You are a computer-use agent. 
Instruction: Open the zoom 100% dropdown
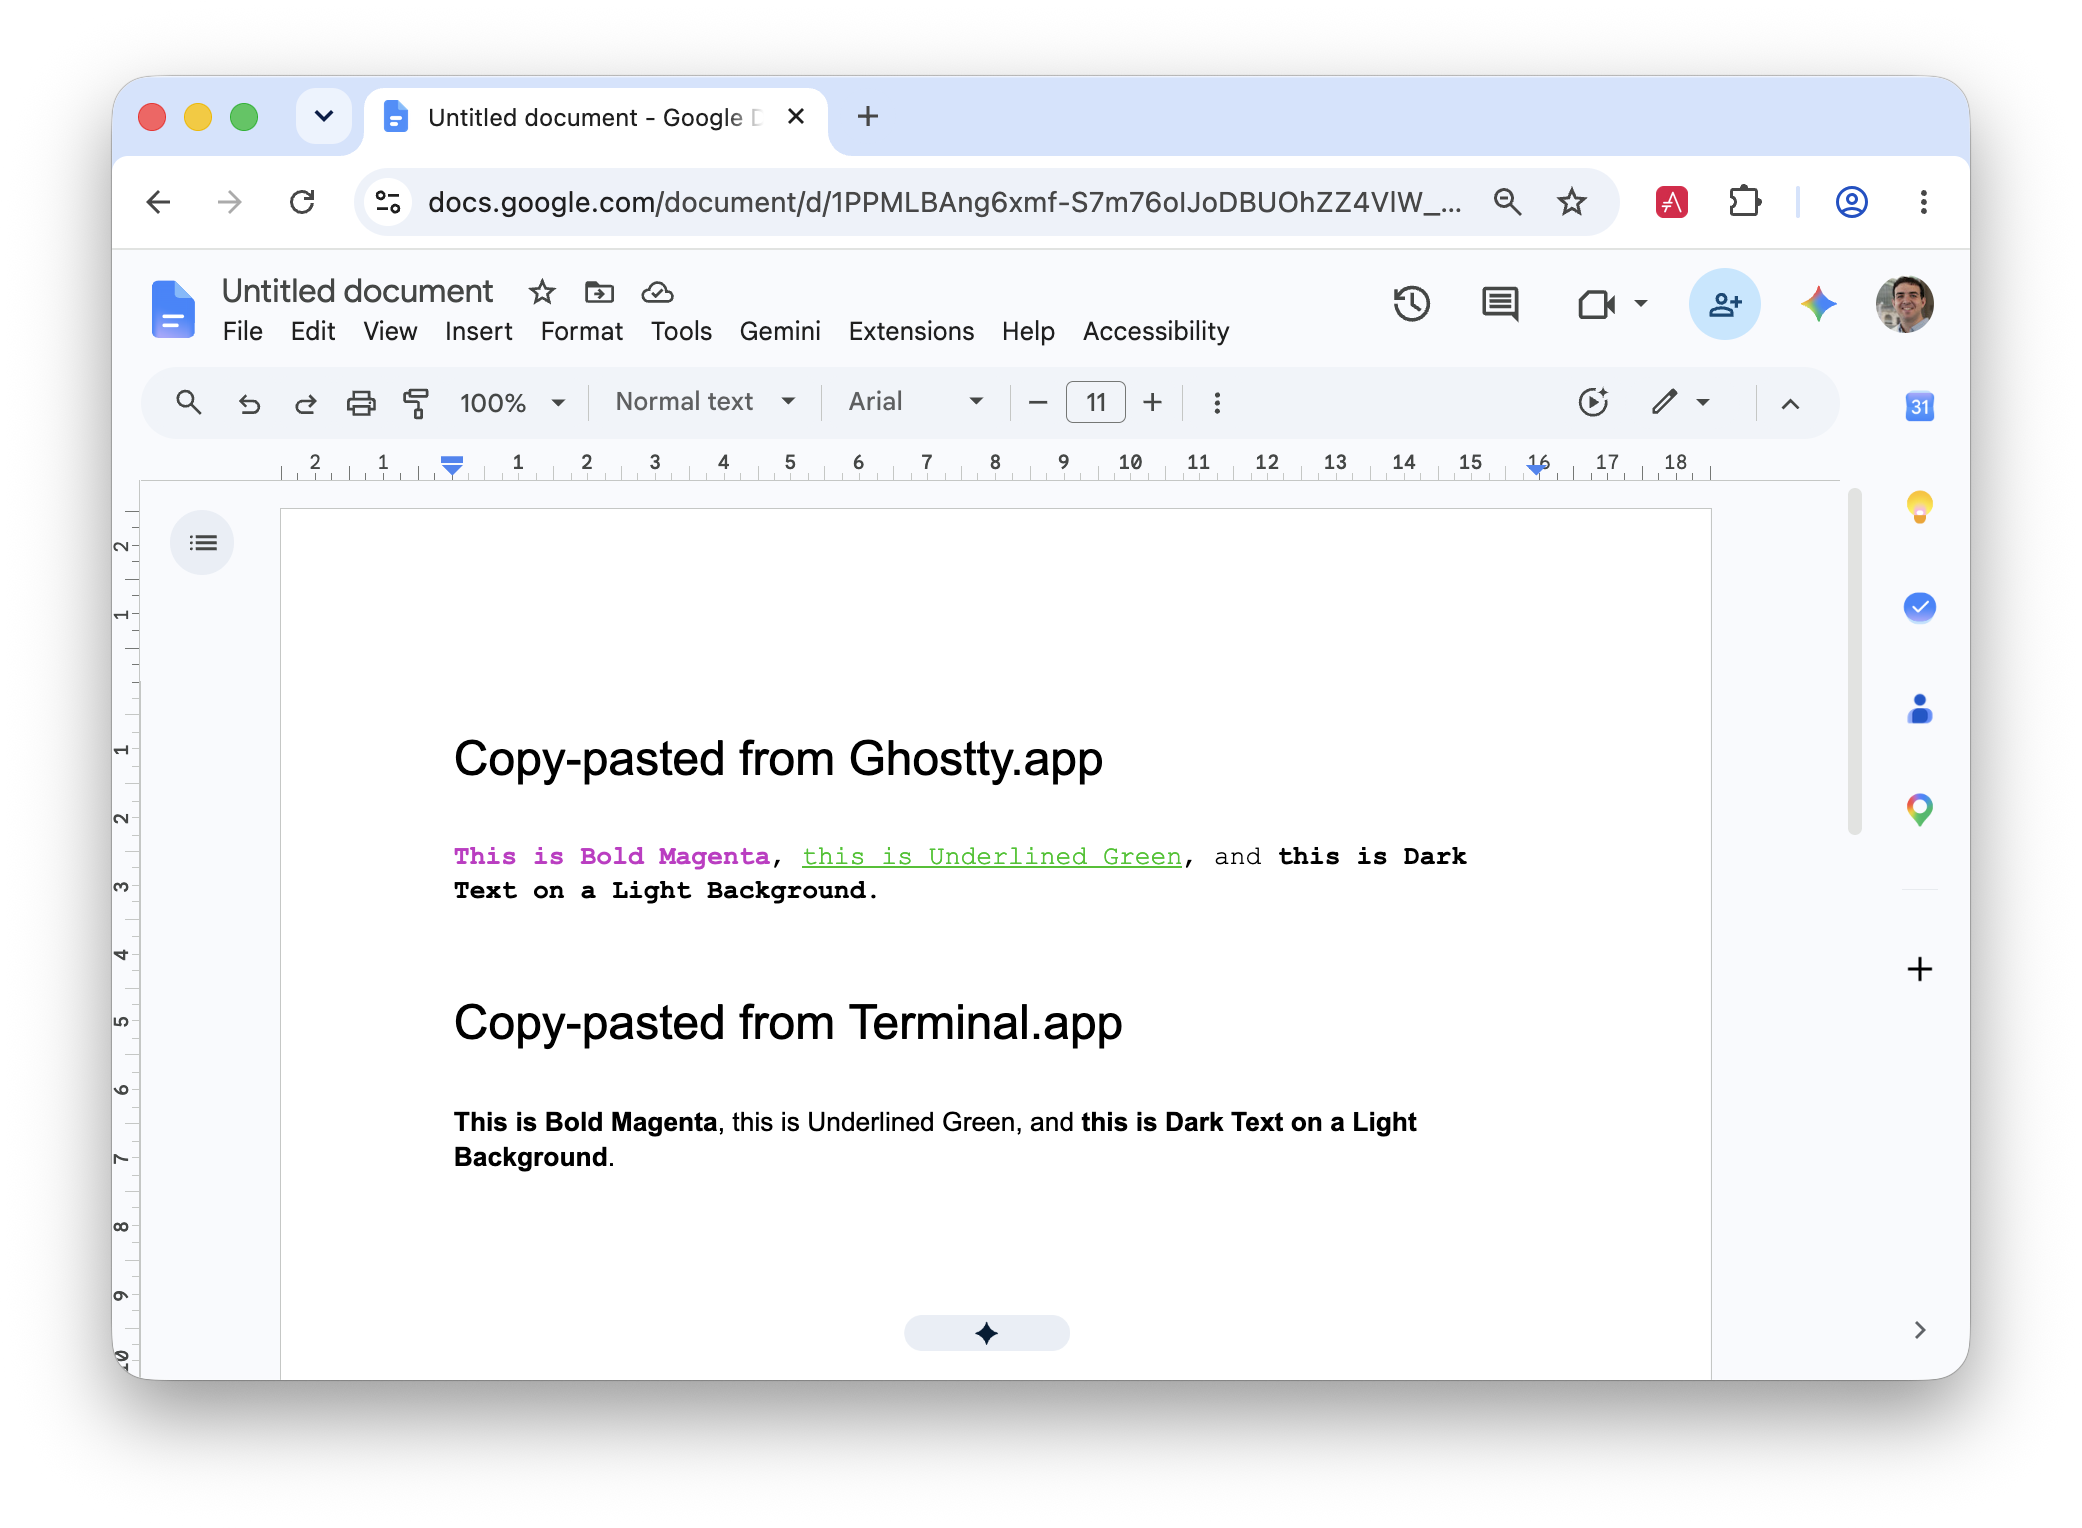[x=512, y=402]
